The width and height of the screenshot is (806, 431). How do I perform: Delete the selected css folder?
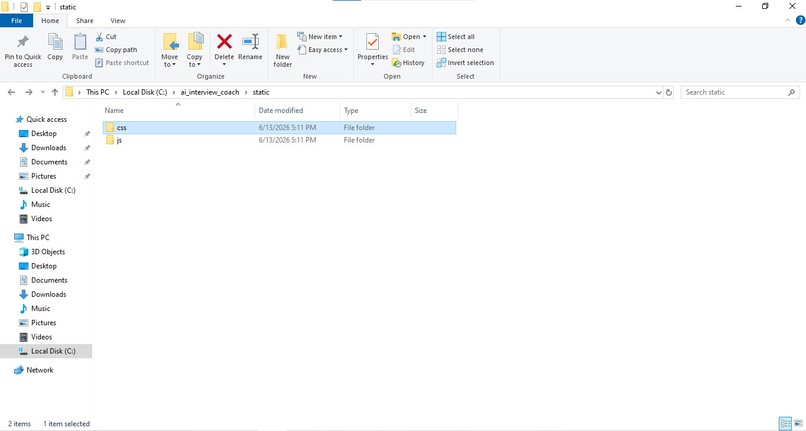pos(224,49)
